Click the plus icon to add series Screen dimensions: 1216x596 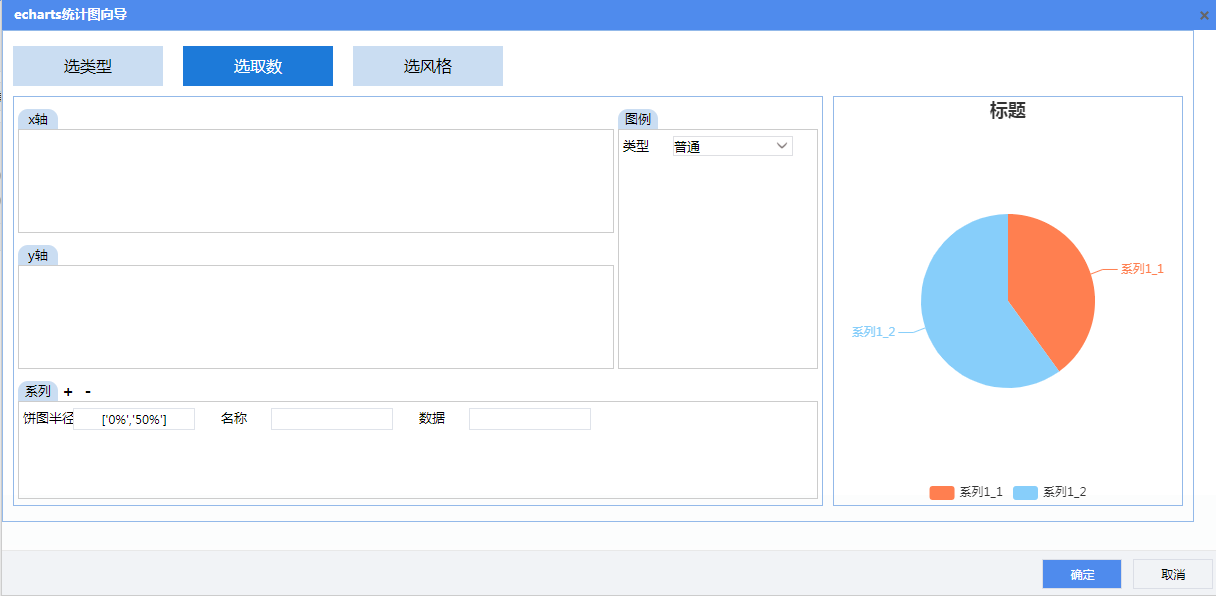click(68, 392)
